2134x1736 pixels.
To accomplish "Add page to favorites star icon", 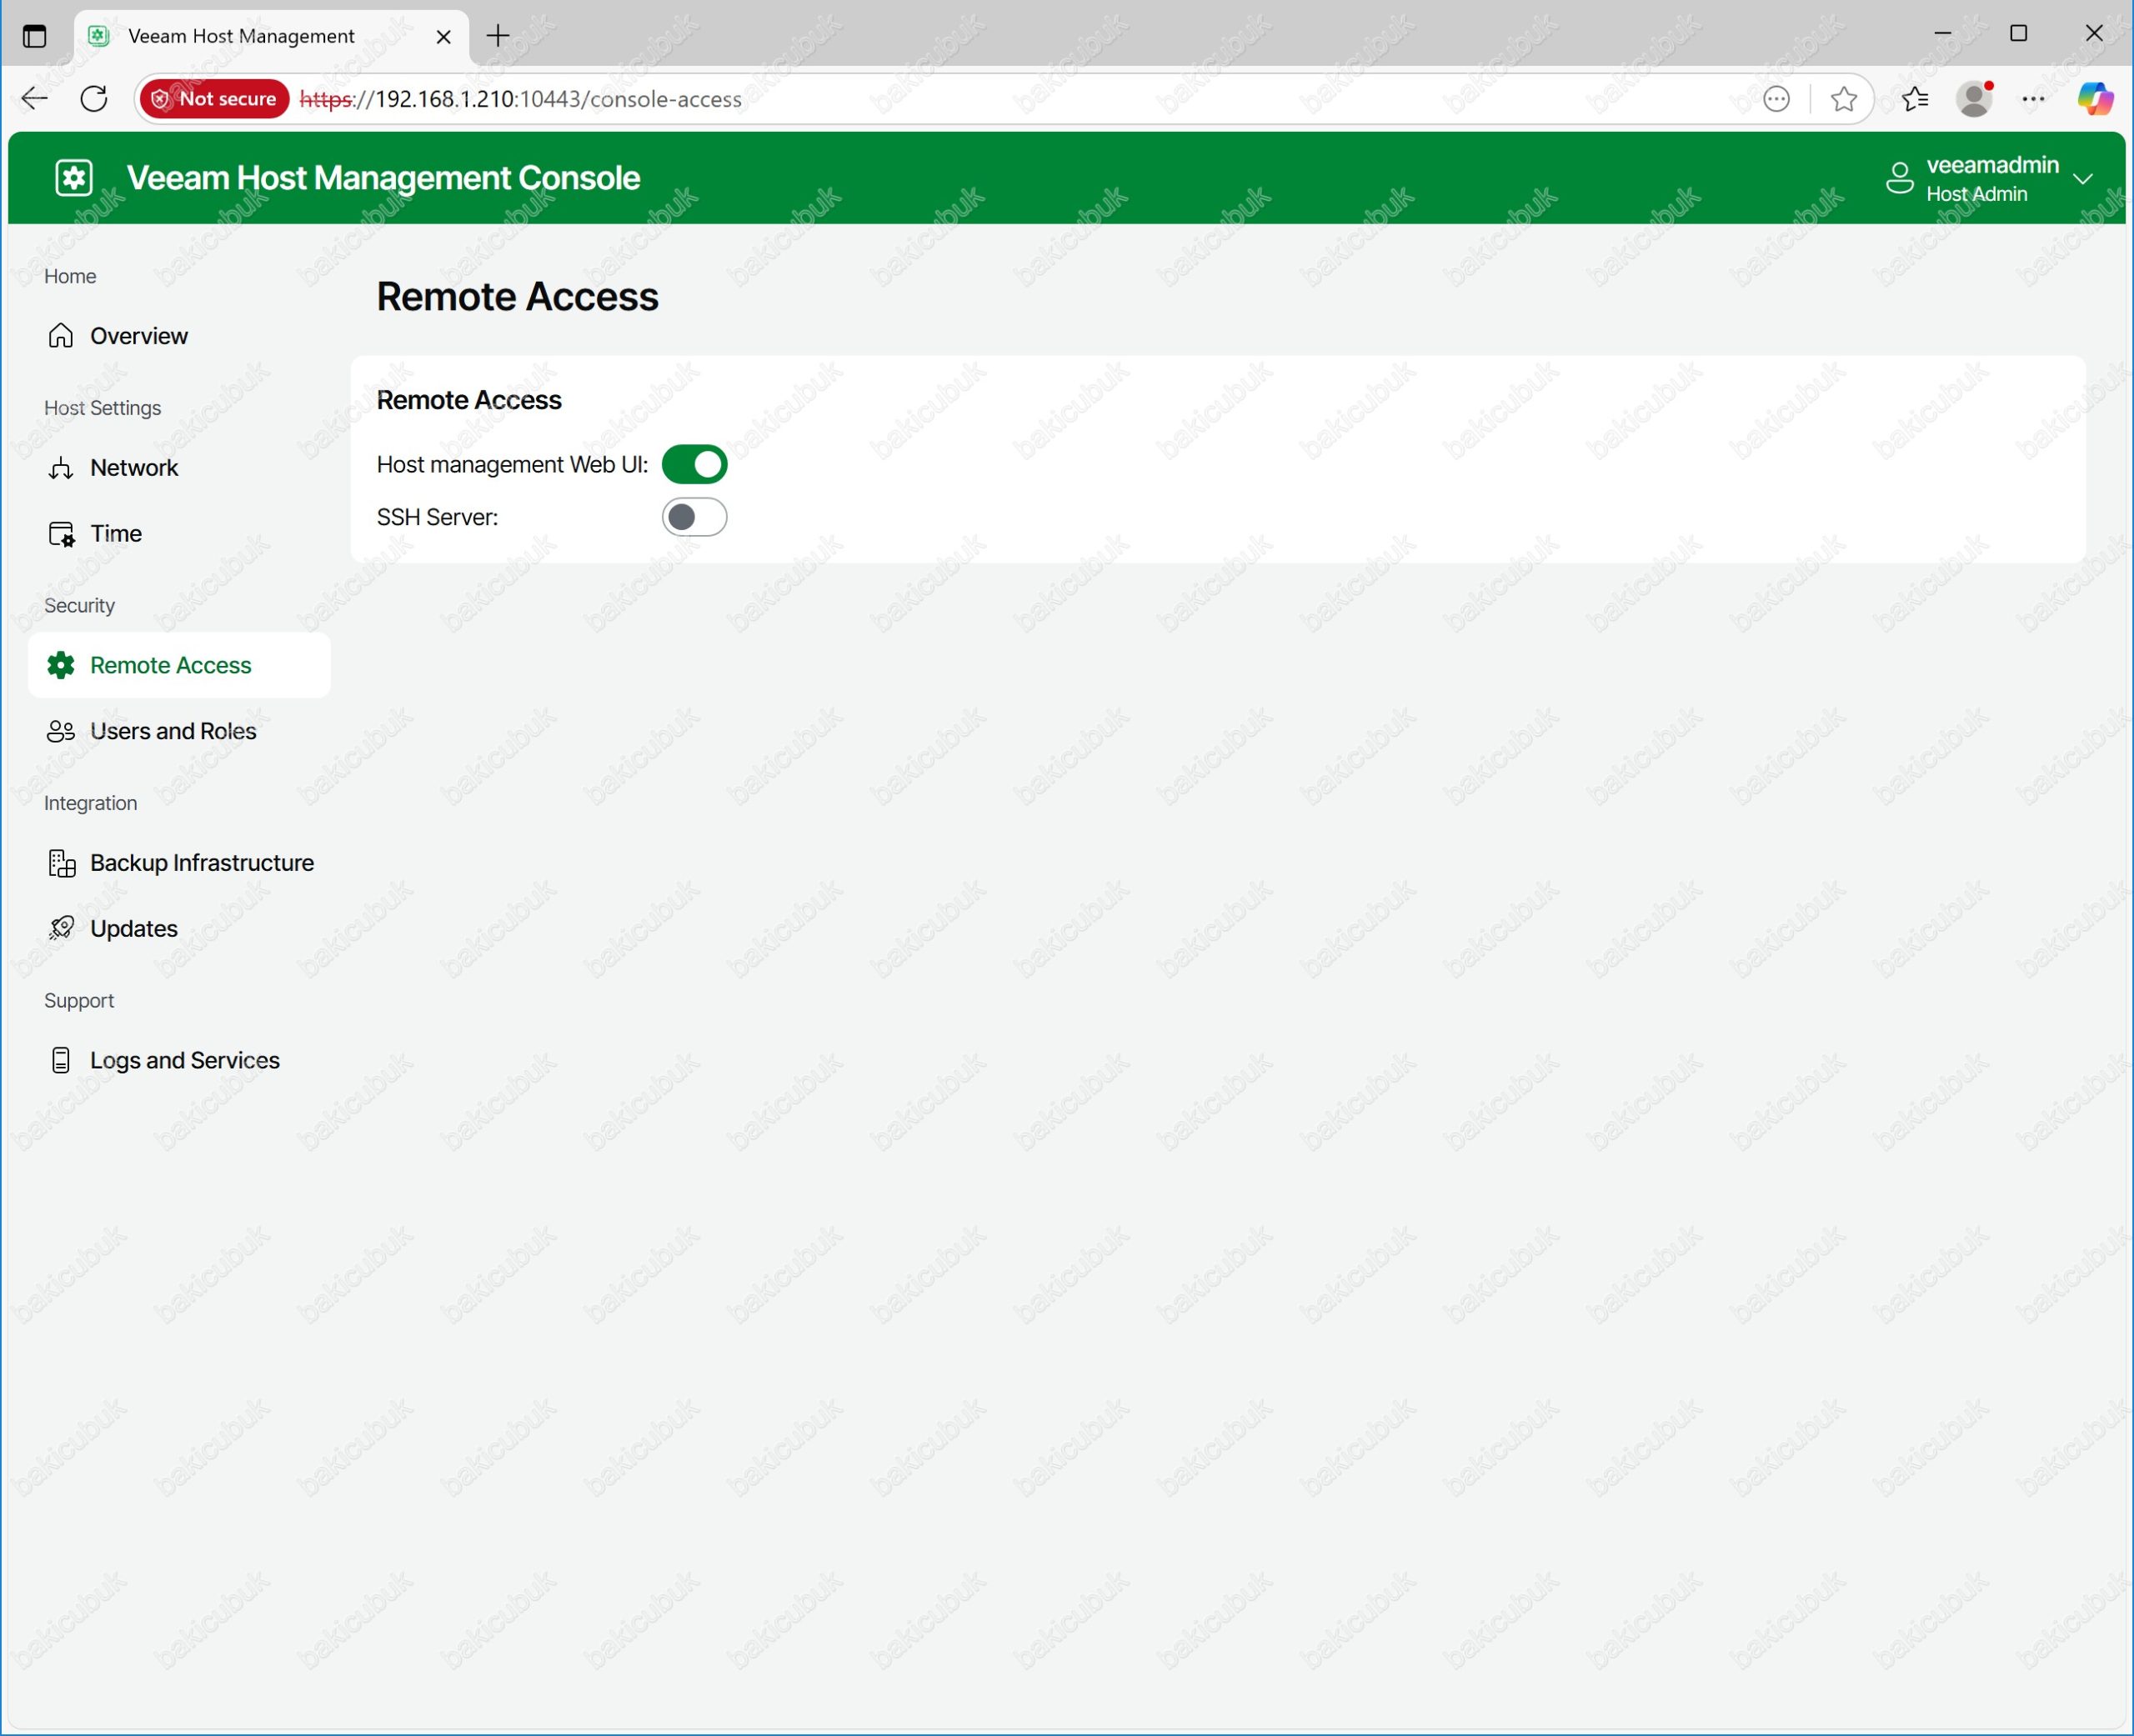I will 1844,98.
